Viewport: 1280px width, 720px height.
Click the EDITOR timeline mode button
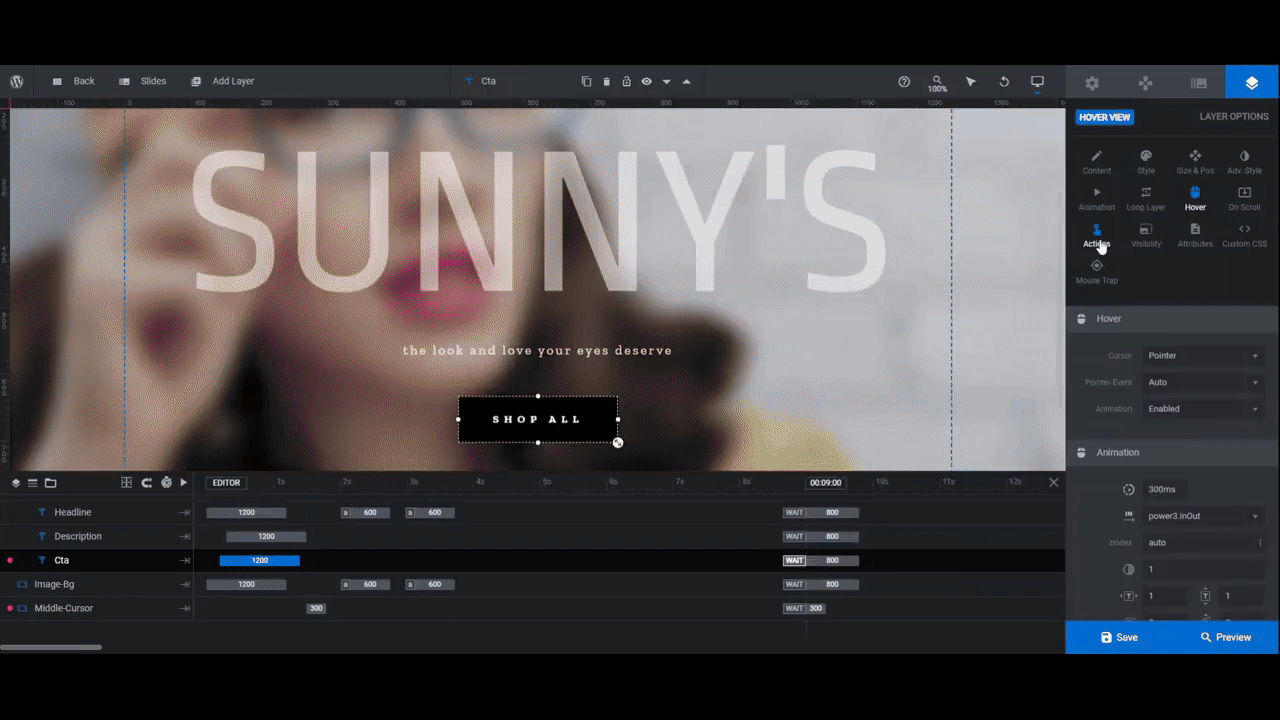click(x=226, y=482)
